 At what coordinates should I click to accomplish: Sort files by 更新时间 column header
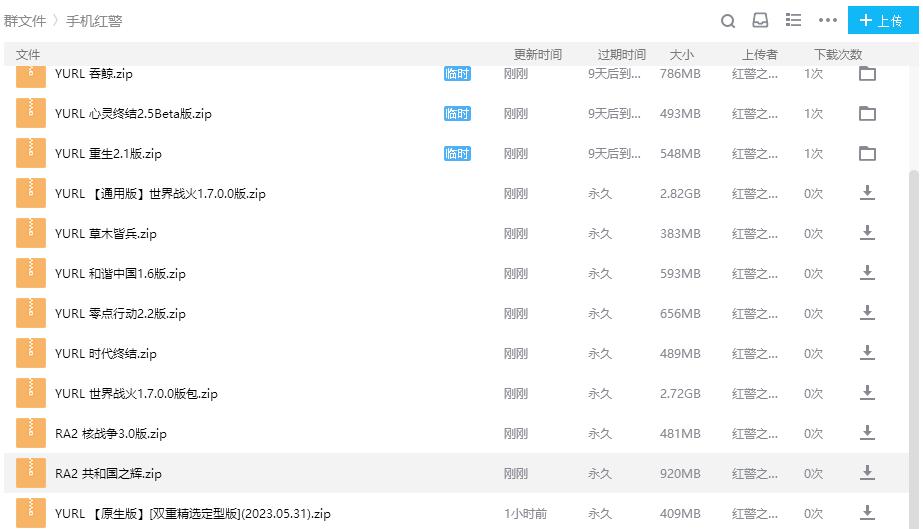point(538,55)
